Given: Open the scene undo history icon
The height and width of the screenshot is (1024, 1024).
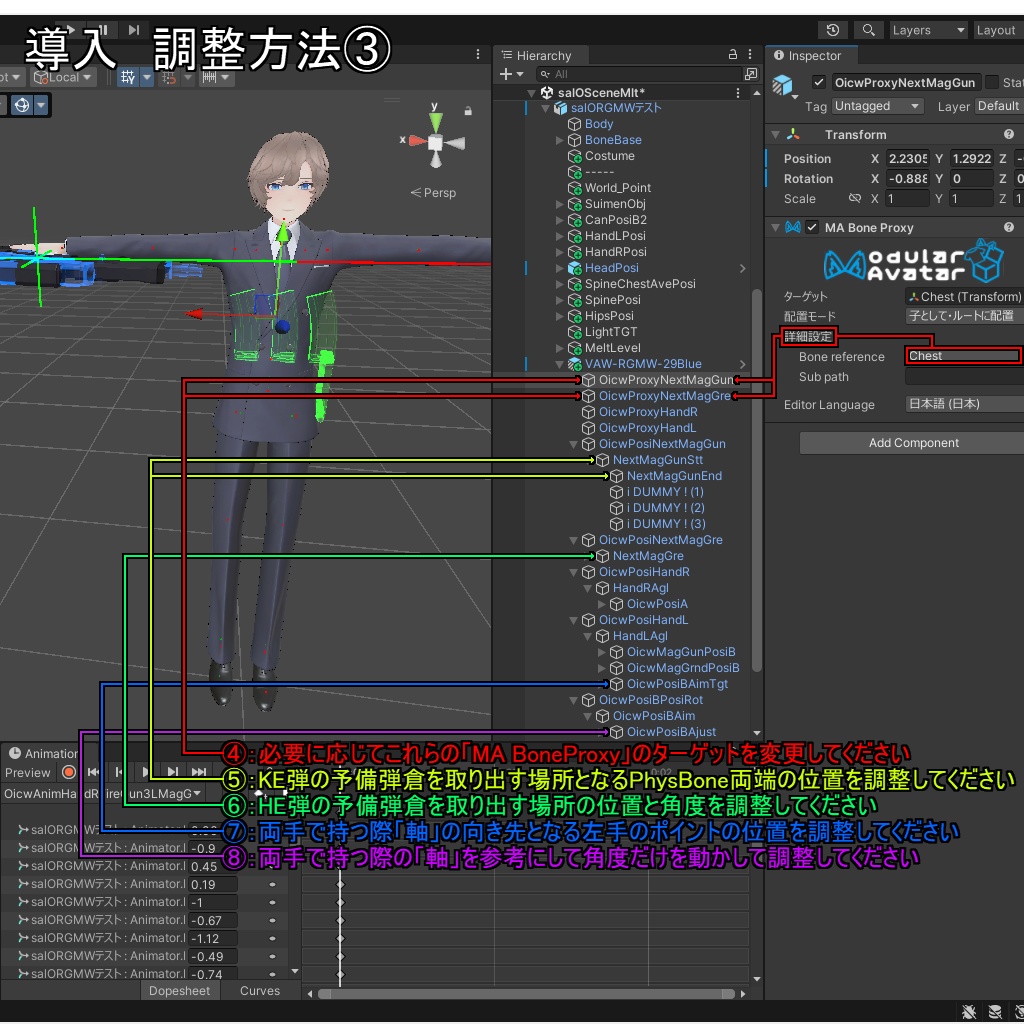Looking at the screenshot, I should coord(832,29).
